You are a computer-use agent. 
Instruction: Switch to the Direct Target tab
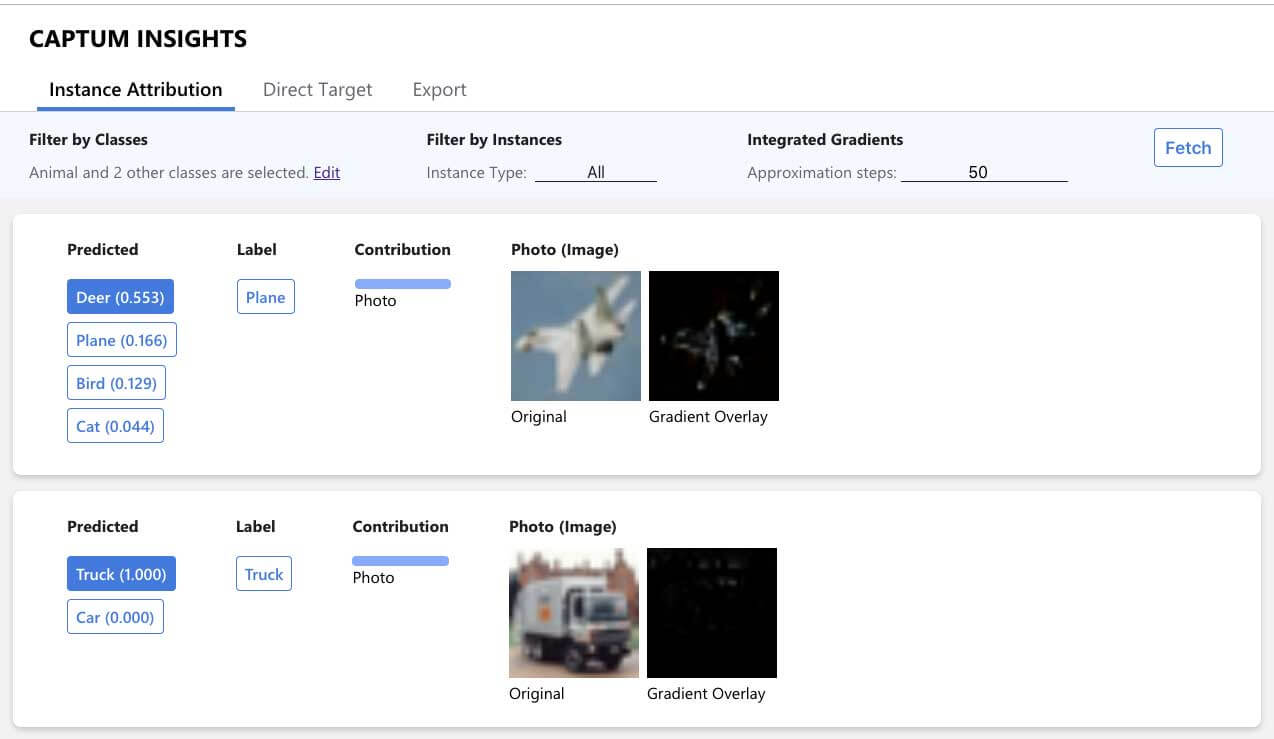click(317, 89)
